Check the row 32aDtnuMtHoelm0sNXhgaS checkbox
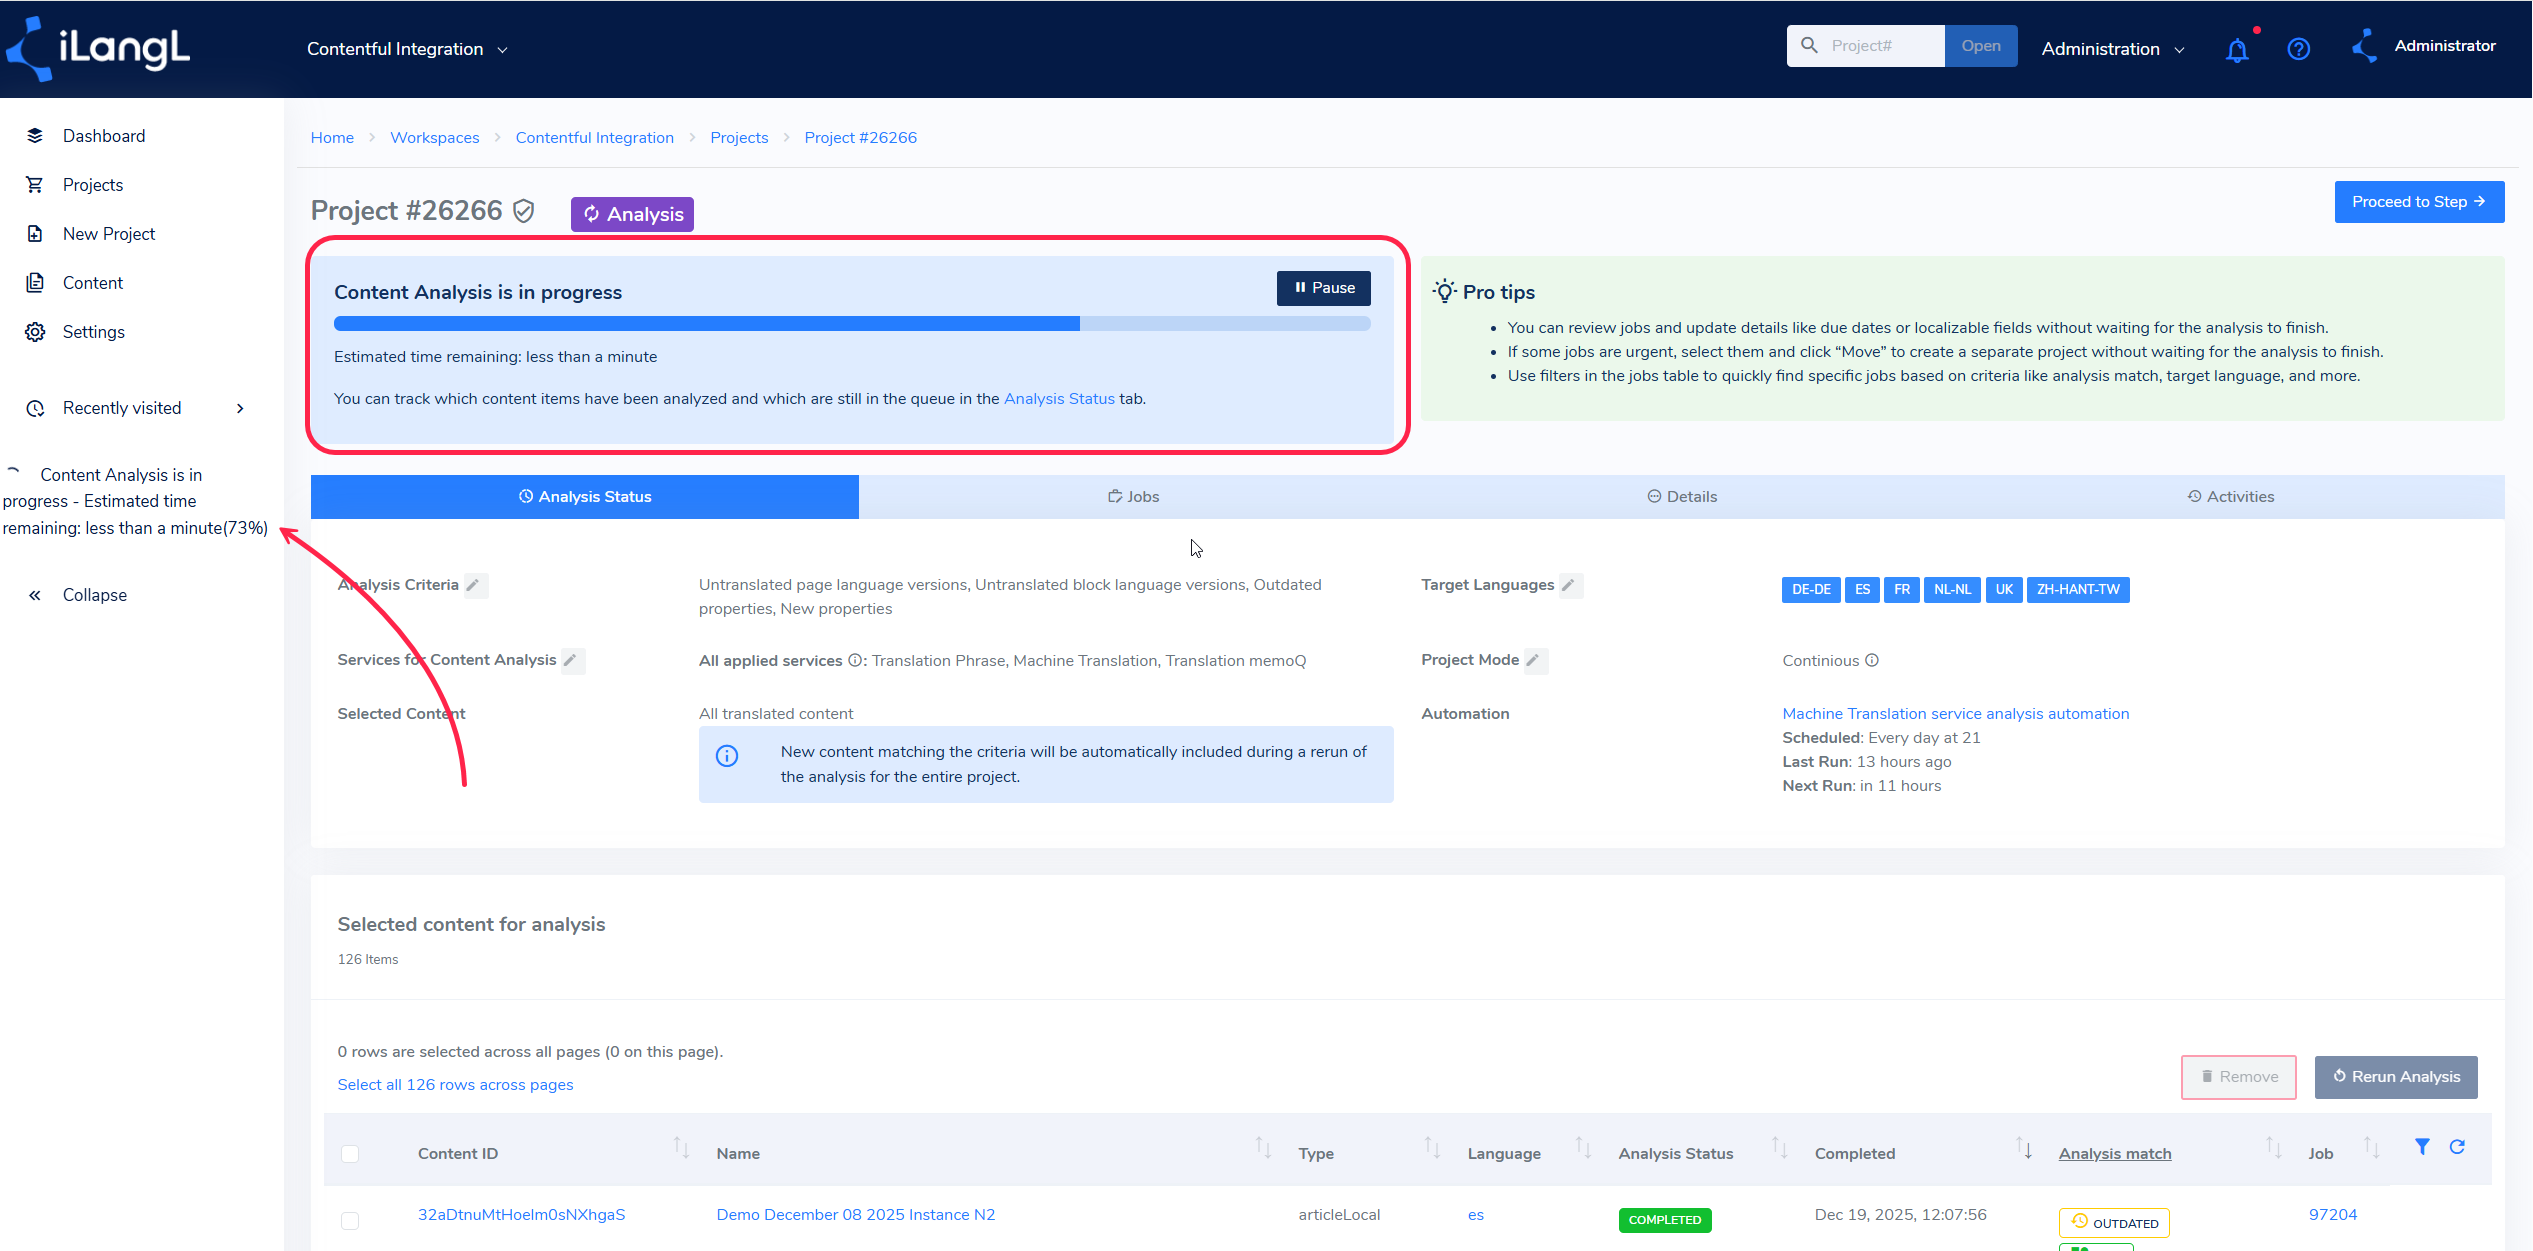This screenshot has width=2533, height=1251. coord(350,1221)
